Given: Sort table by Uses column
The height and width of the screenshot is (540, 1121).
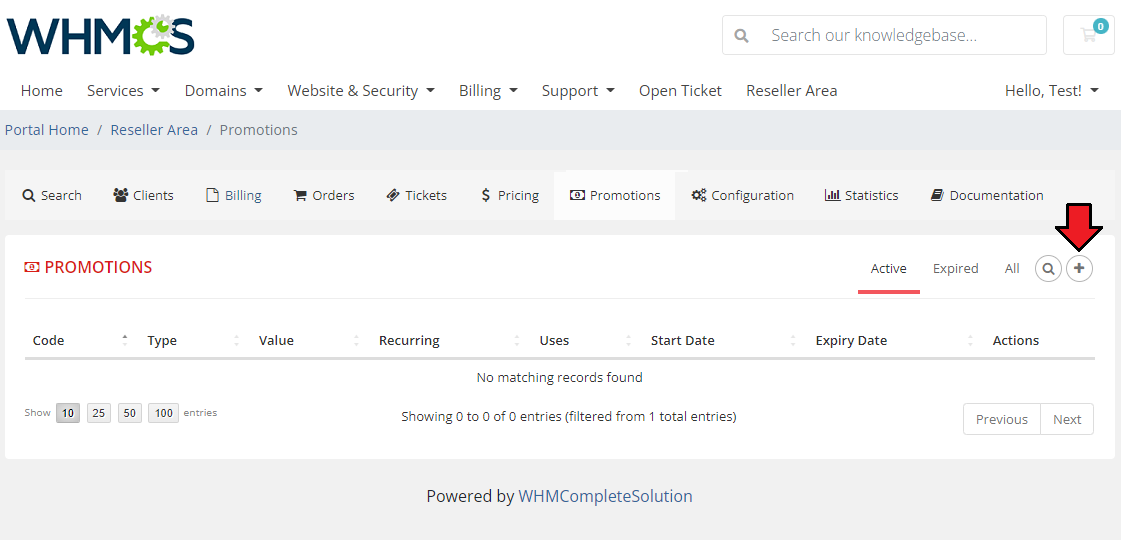Looking at the screenshot, I should tap(586, 340).
